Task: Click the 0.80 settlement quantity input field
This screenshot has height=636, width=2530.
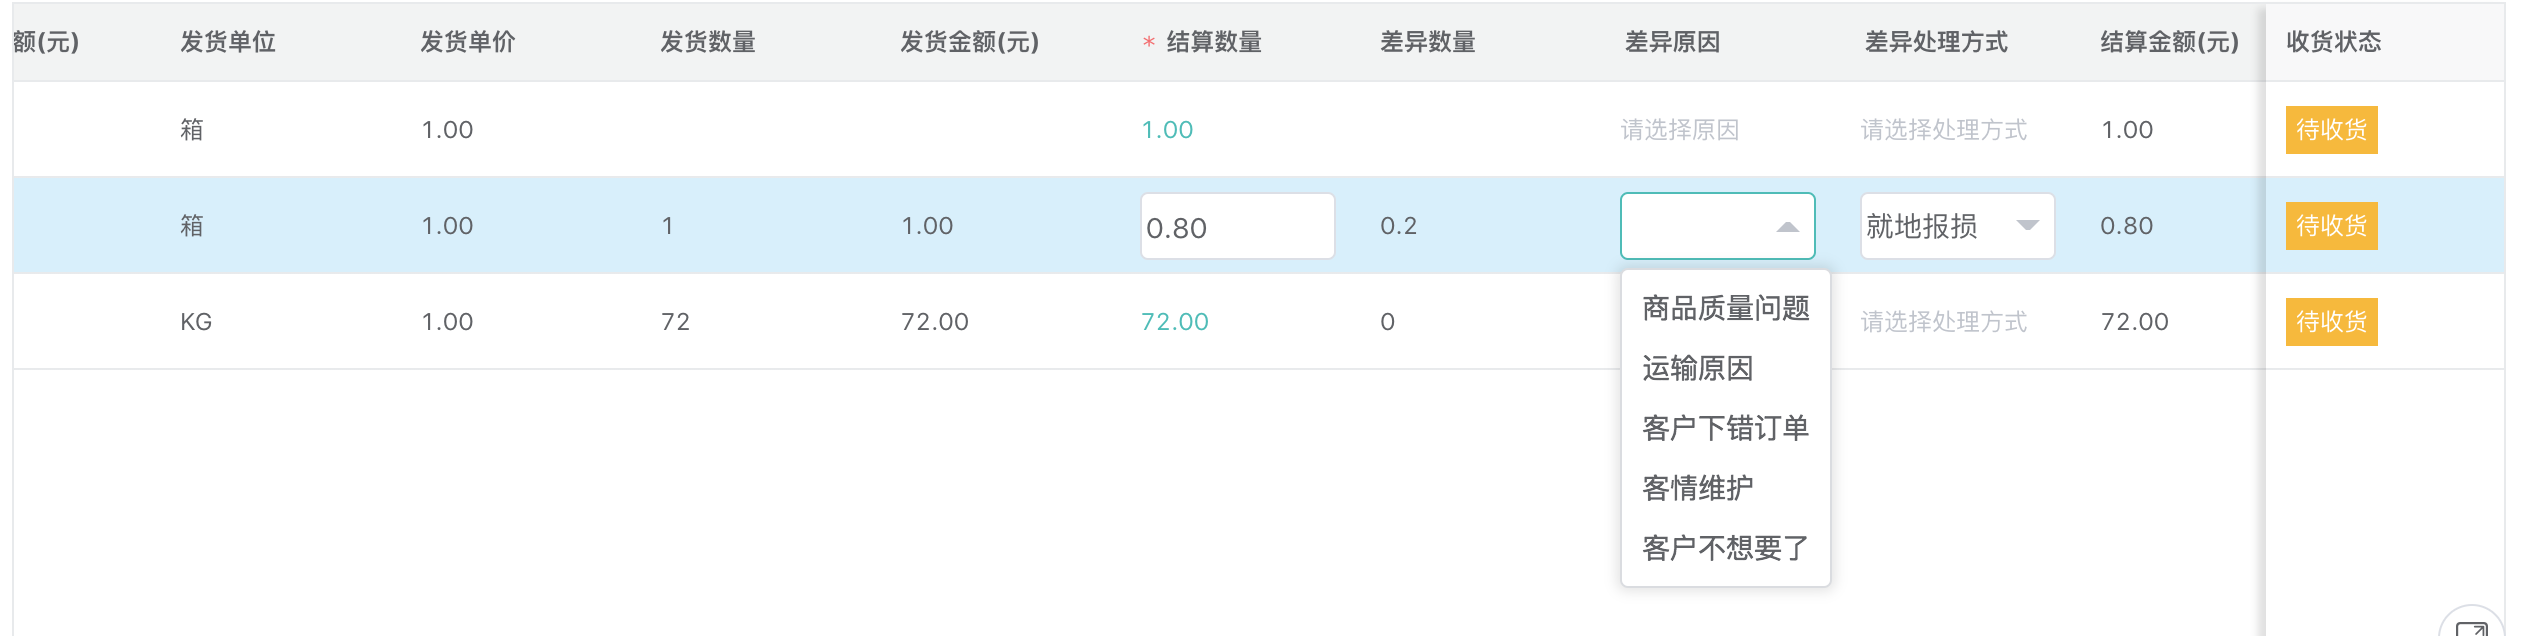Action: [1237, 226]
